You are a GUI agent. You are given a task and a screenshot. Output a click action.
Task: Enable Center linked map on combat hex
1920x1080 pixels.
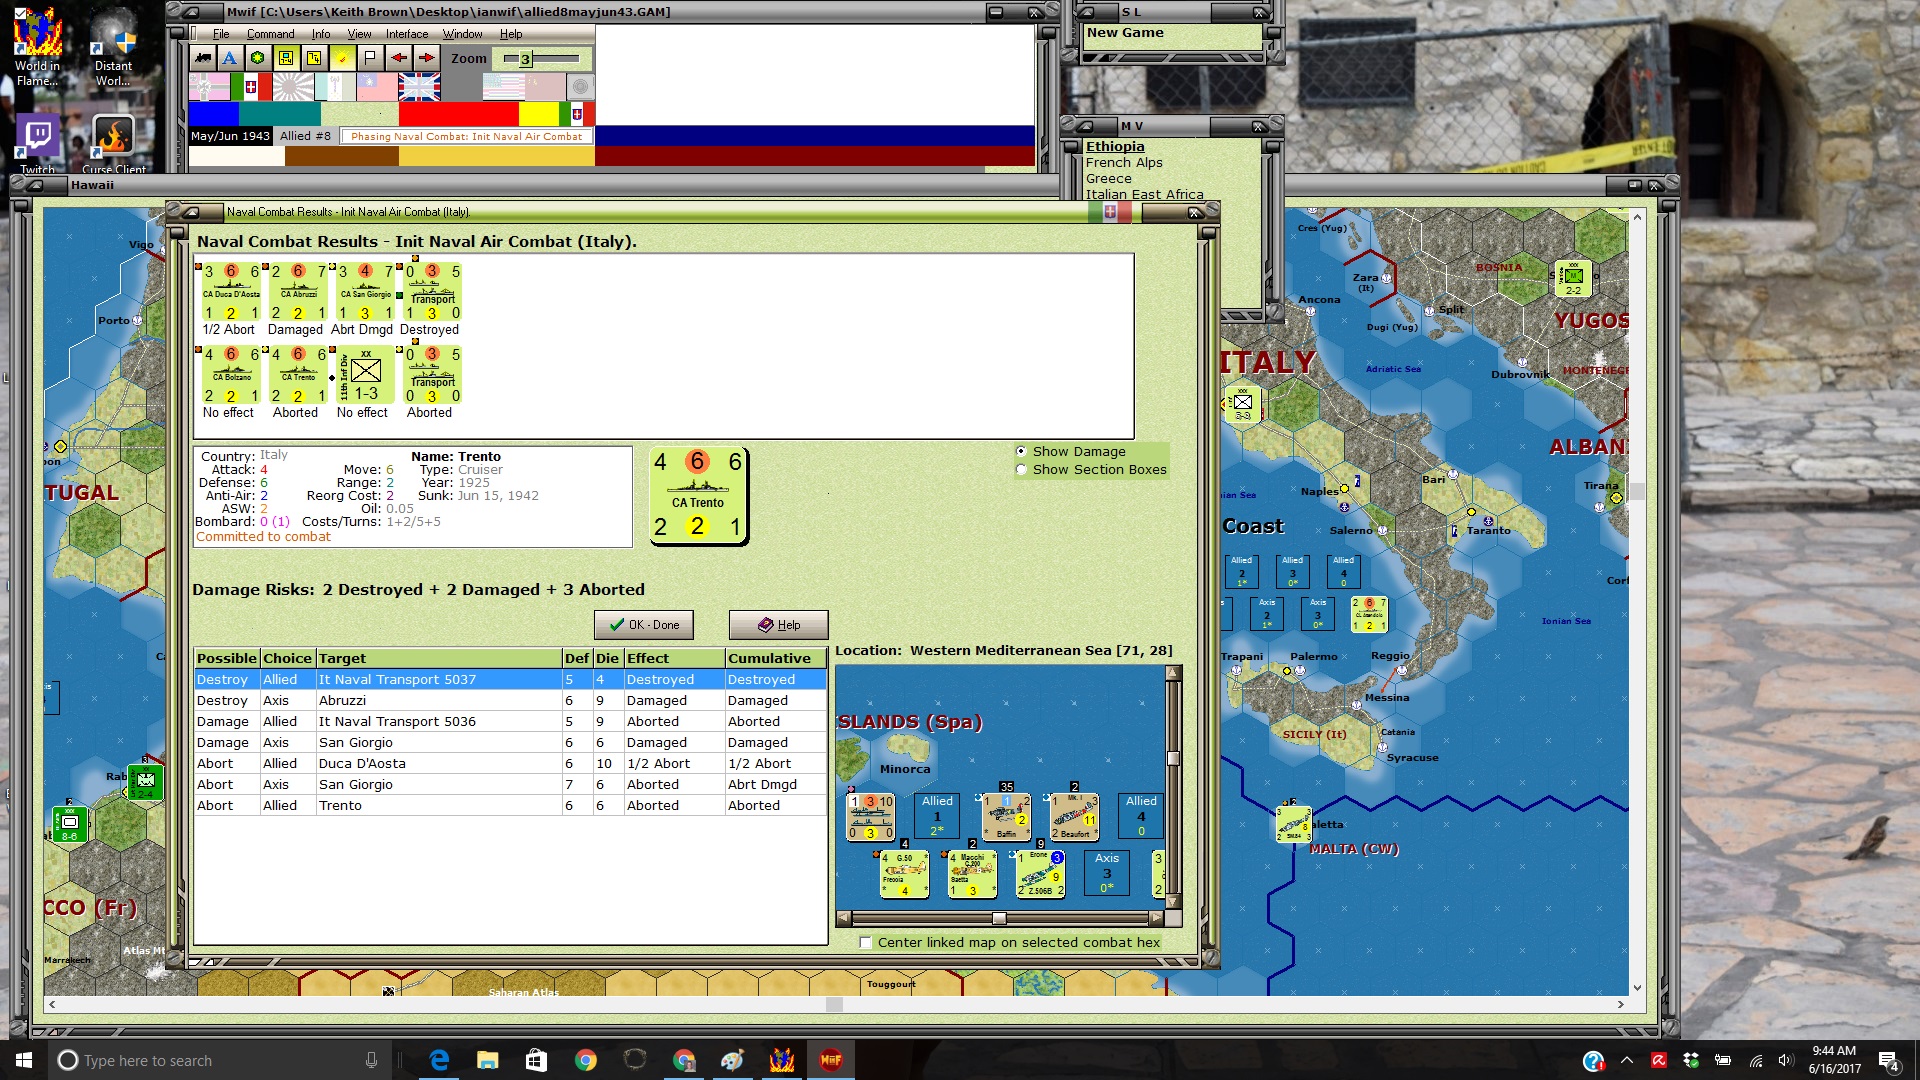866,942
